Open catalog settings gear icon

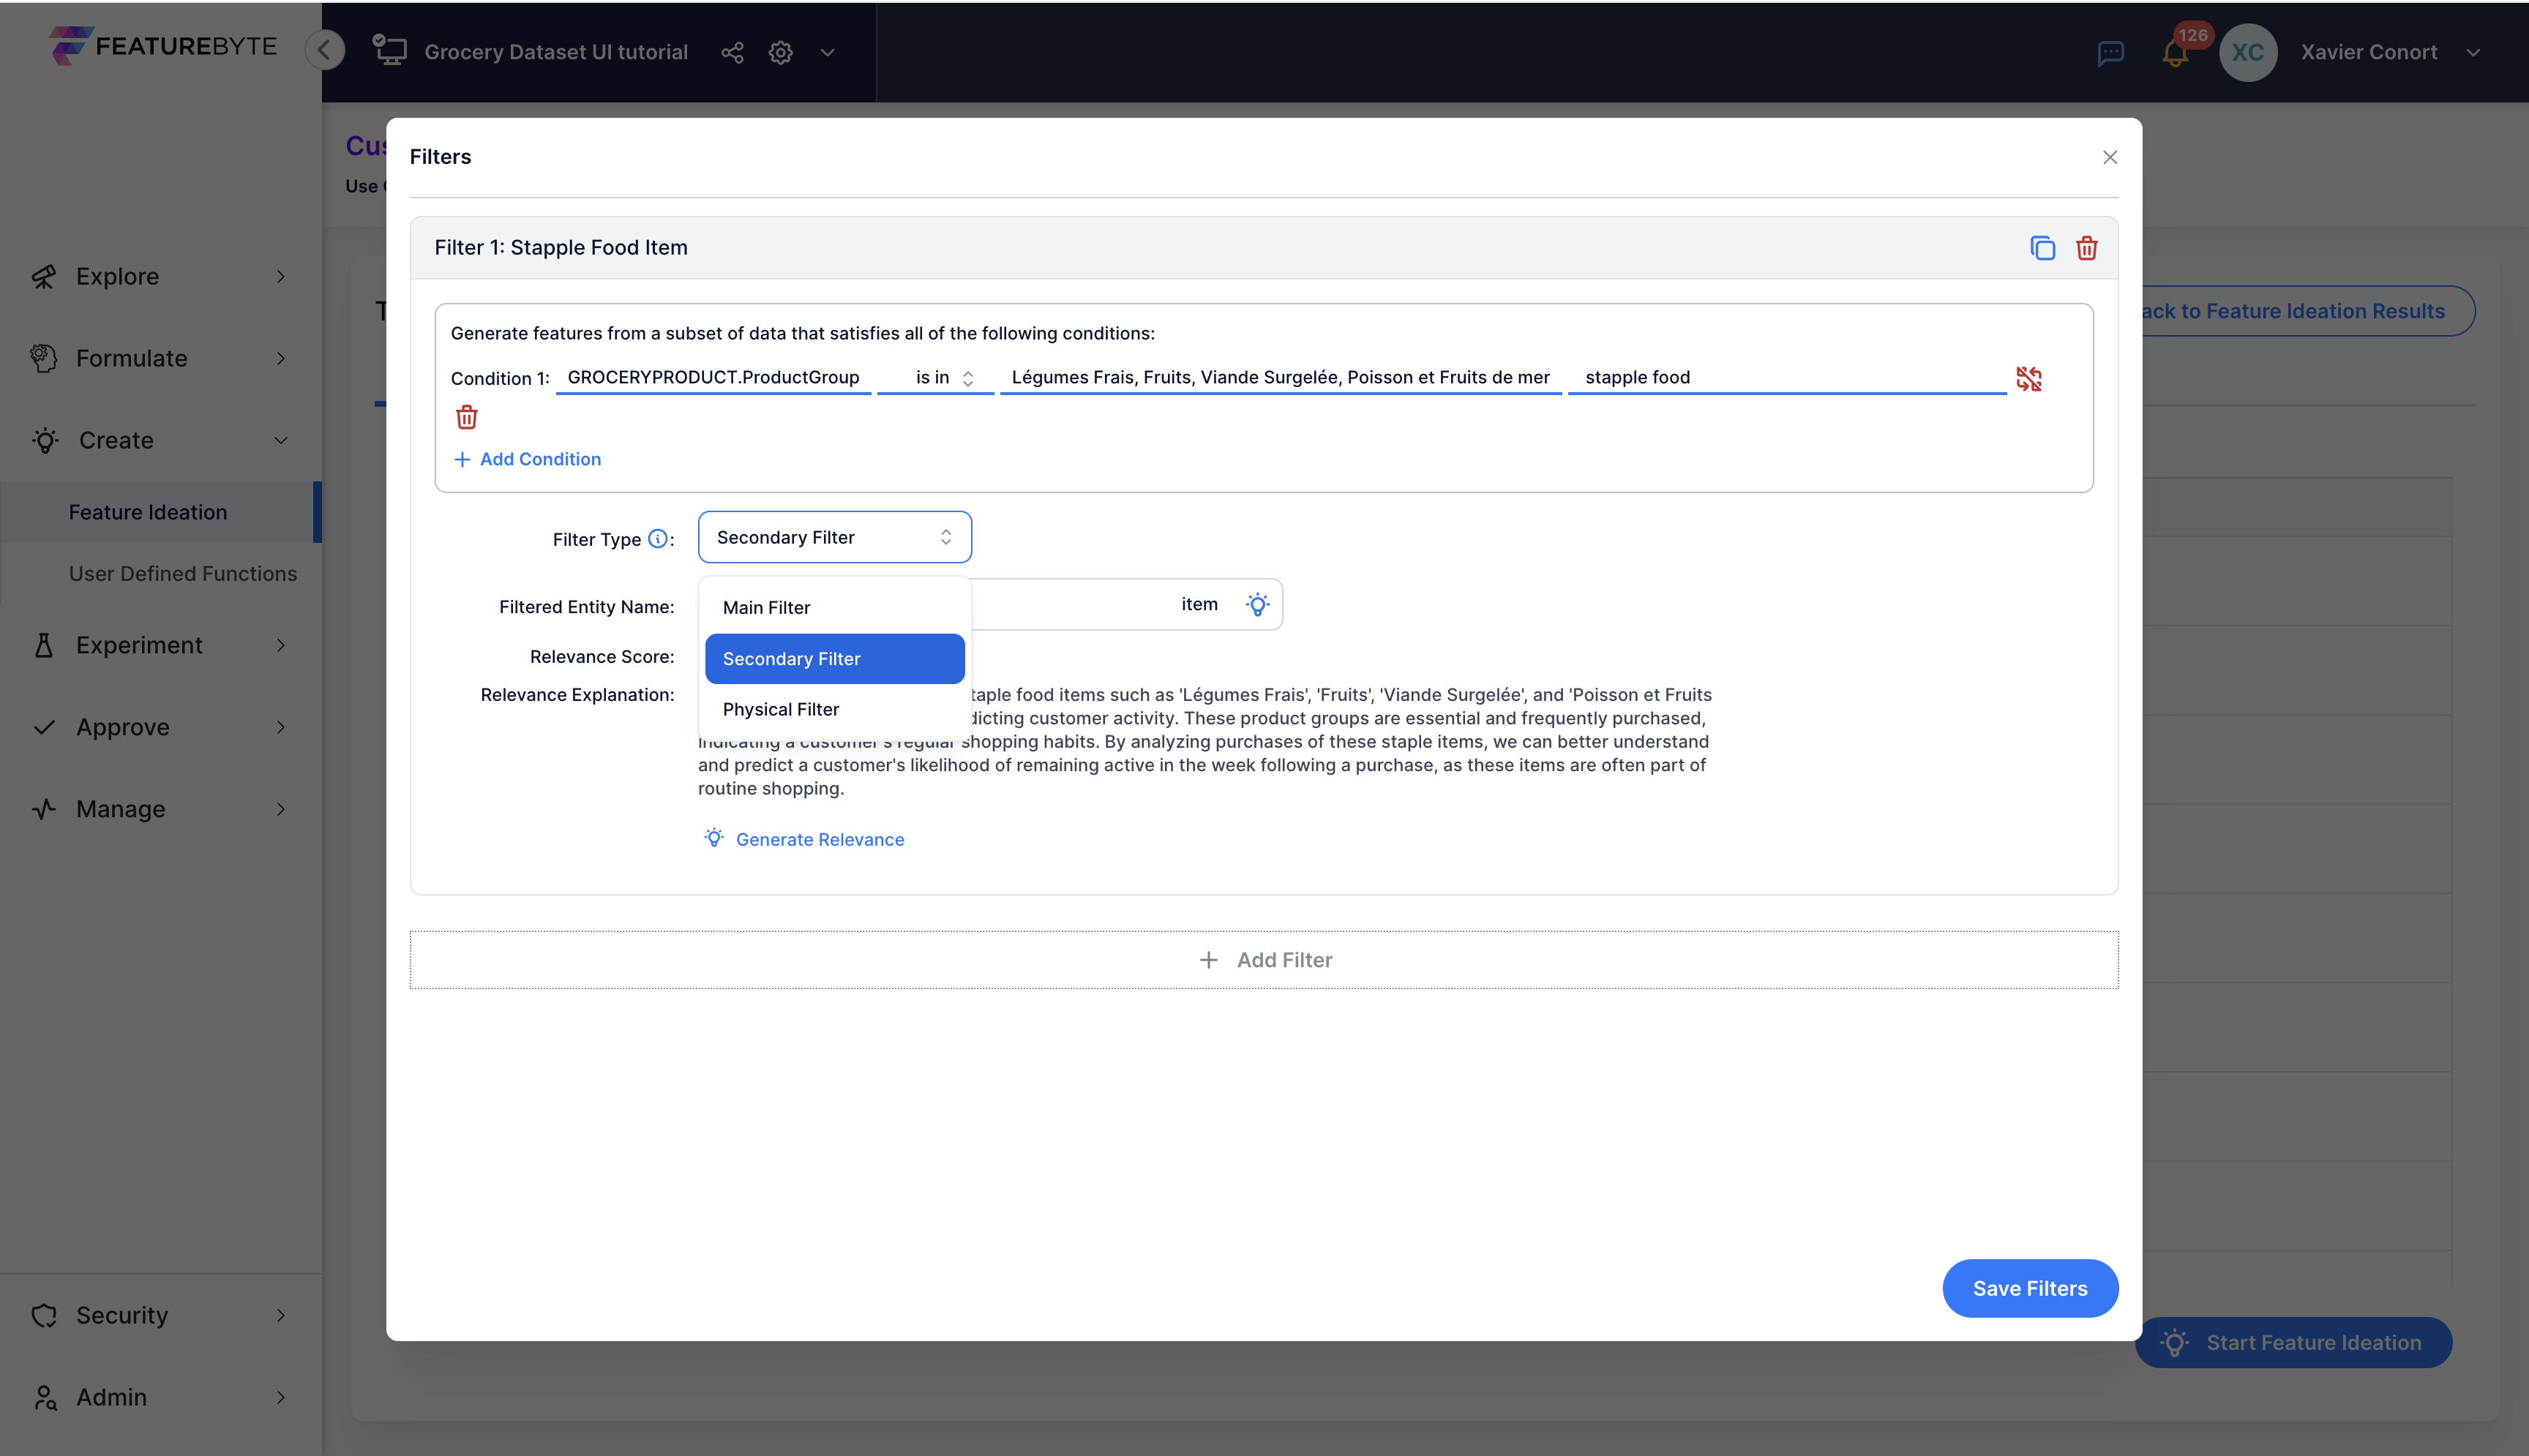pyautogui.click(x=780, y=52)
